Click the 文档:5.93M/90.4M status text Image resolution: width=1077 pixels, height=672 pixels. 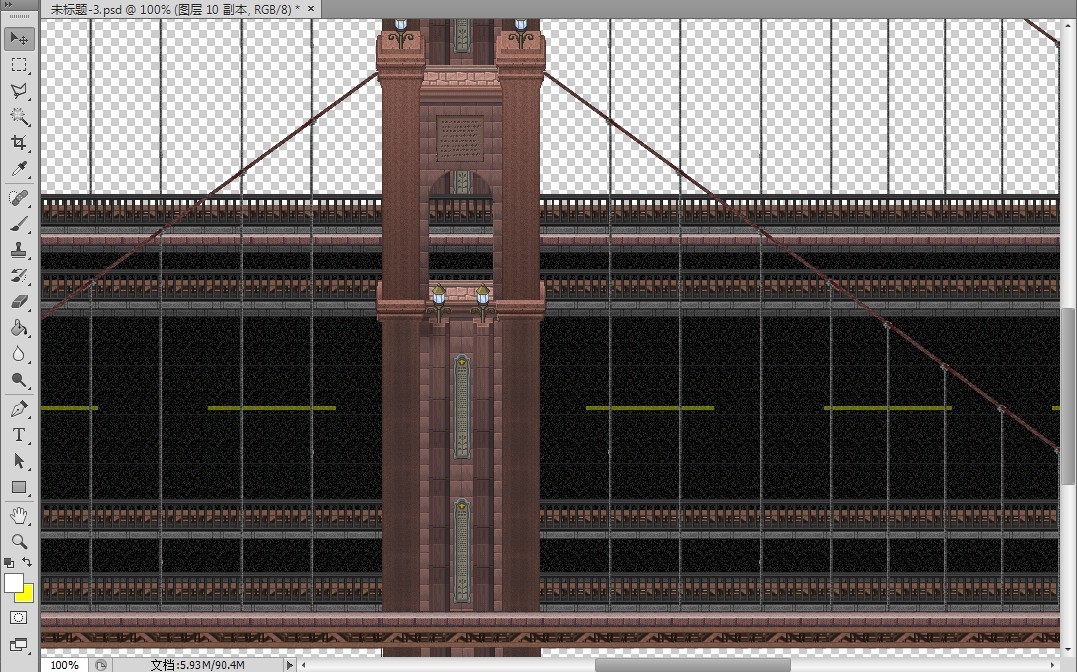[198, 665]
